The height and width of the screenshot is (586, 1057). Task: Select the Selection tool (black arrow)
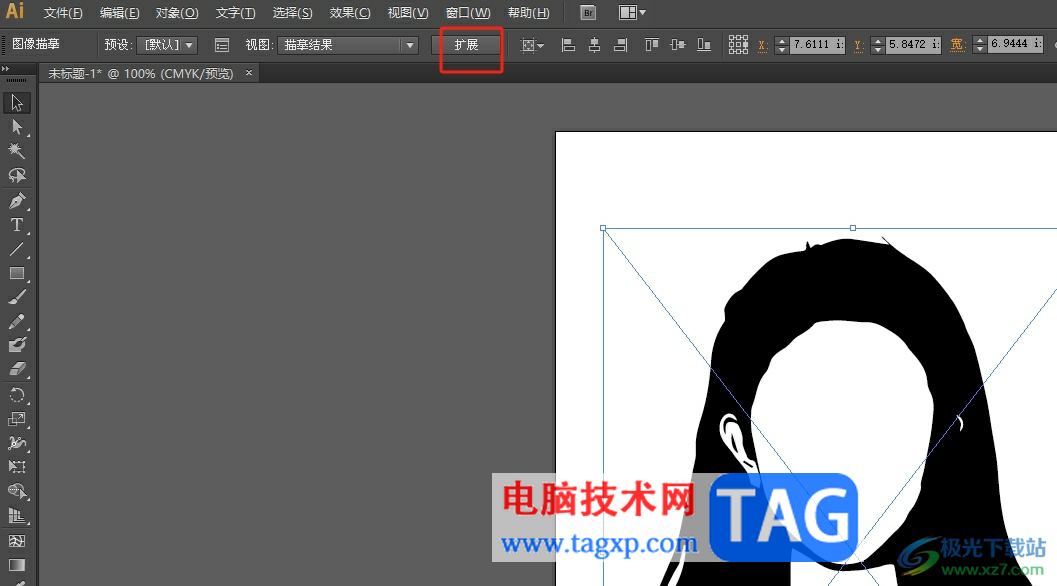pyautogui.click(x=17, y=102)
